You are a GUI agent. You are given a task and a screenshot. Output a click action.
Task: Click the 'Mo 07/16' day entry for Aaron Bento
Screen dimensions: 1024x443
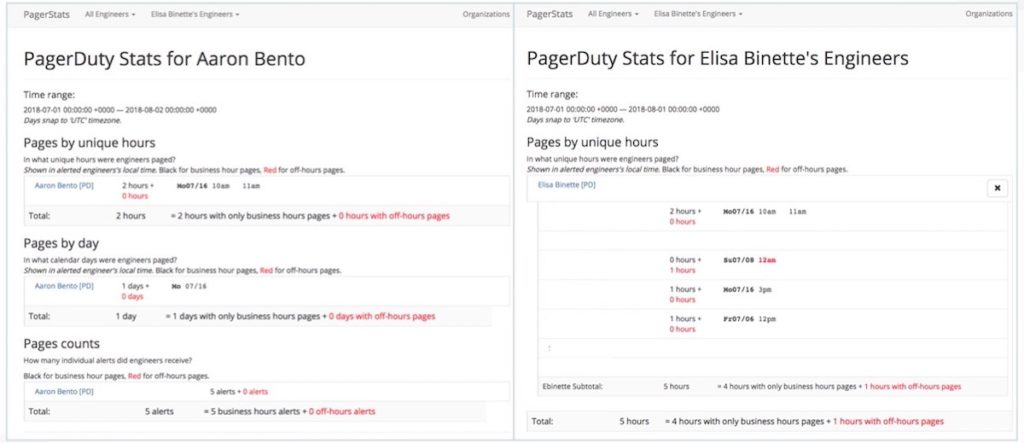(x=189, y=286)
